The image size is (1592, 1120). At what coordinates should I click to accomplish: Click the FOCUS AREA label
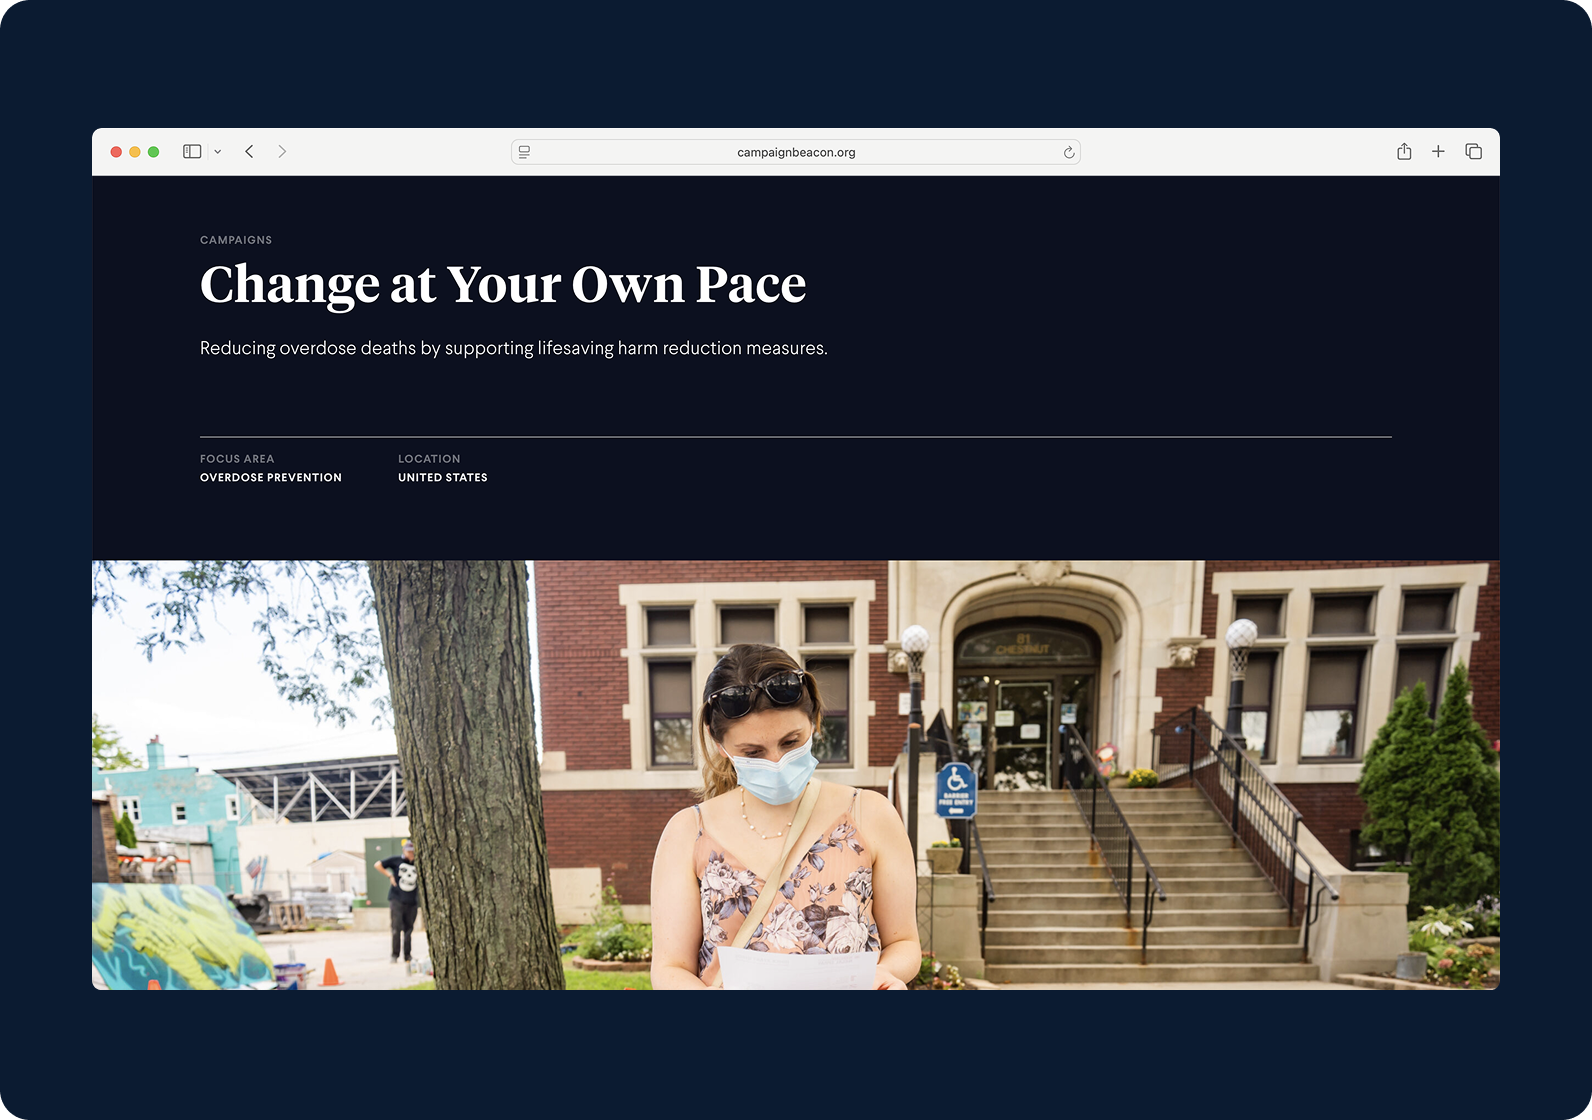(237, 459)
